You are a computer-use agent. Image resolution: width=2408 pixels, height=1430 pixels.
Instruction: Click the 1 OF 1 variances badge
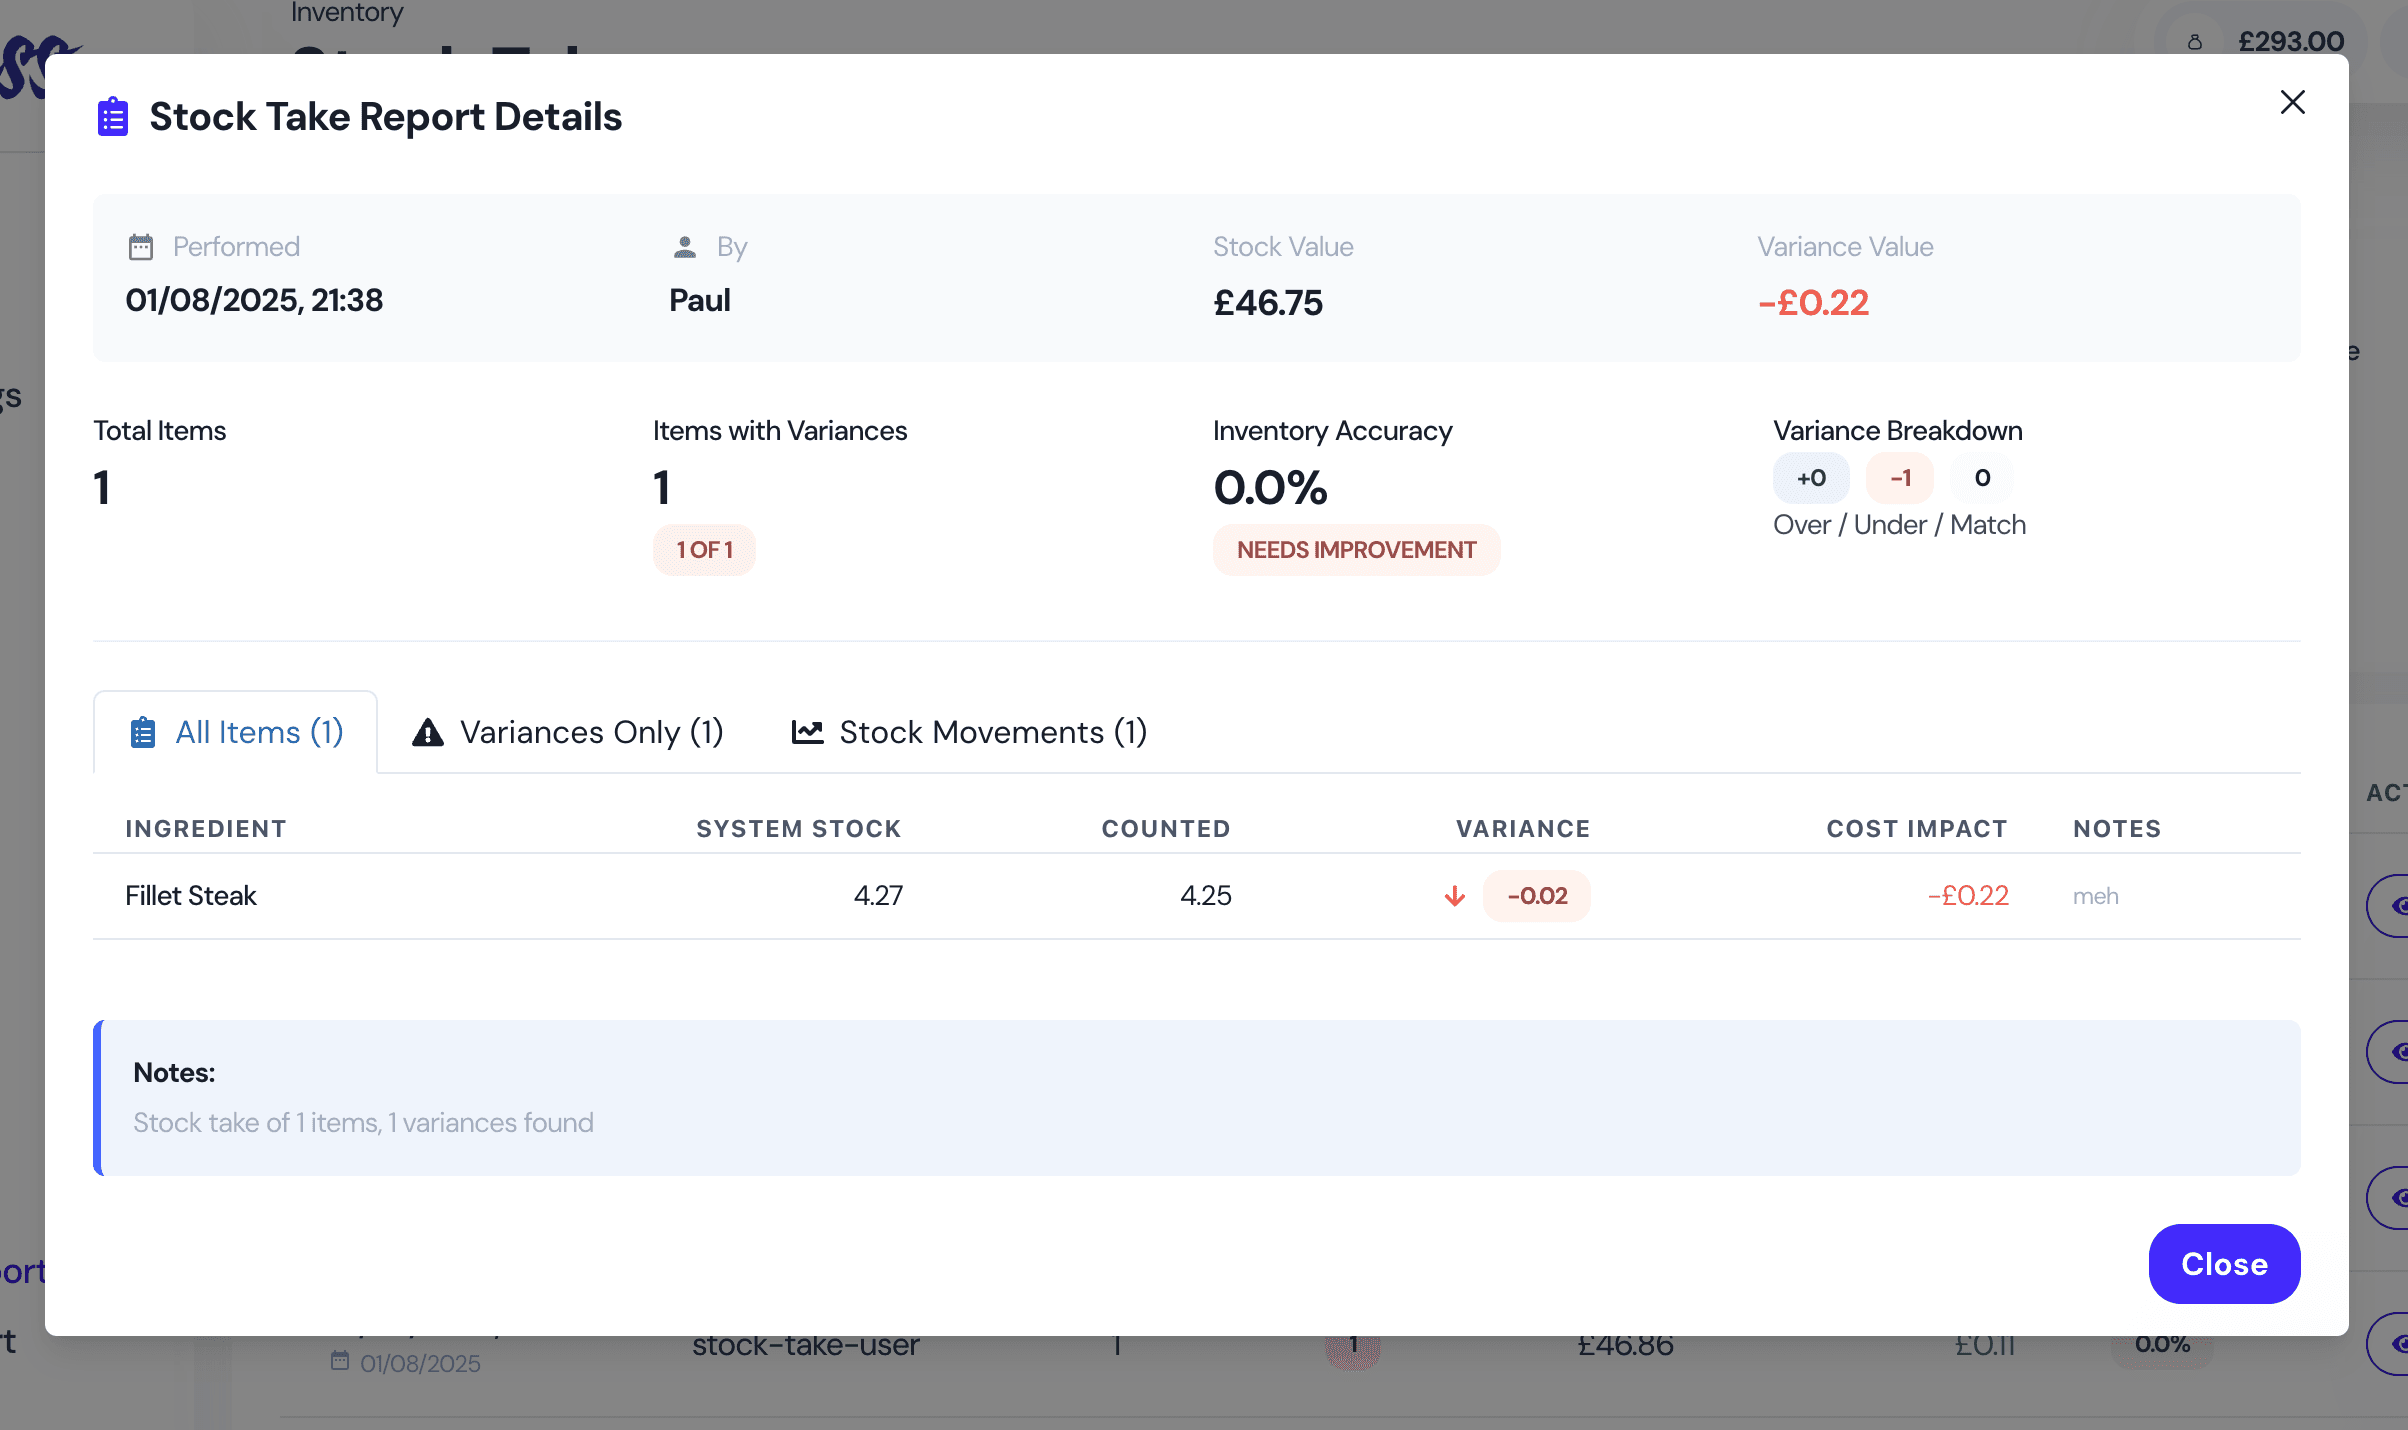coord(704,550)
